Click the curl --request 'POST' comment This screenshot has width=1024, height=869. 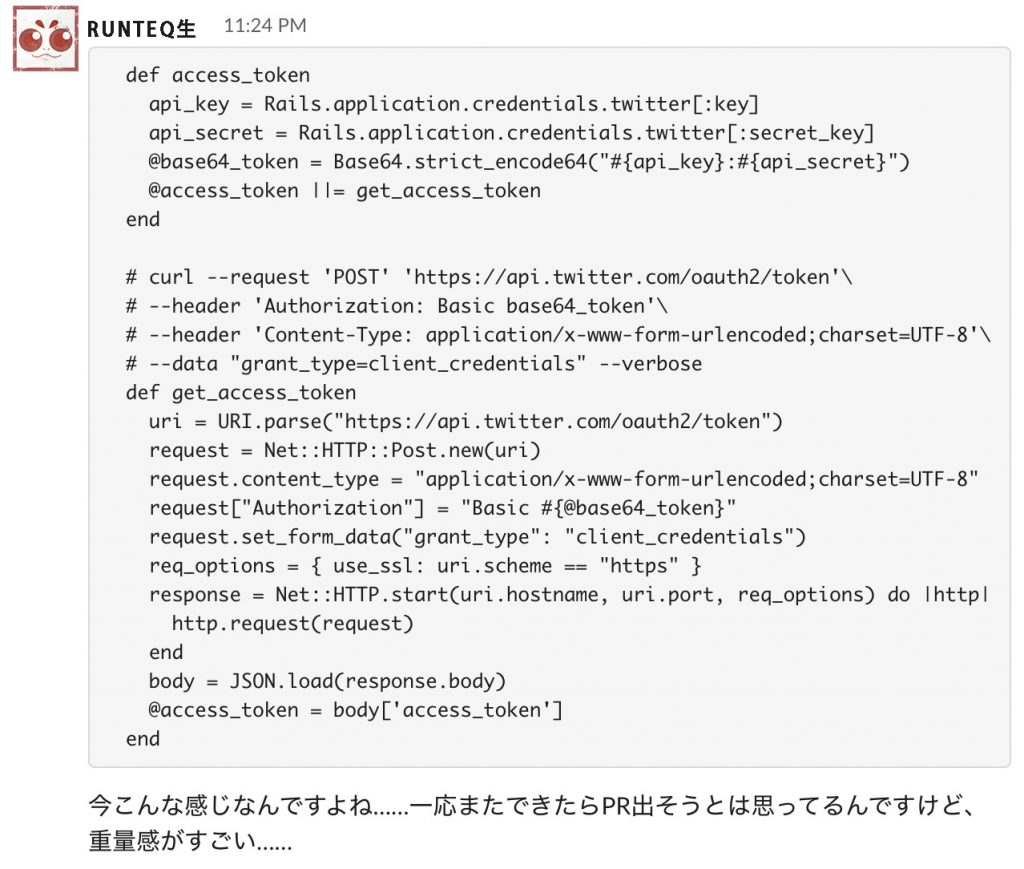[x=489, y=277]
